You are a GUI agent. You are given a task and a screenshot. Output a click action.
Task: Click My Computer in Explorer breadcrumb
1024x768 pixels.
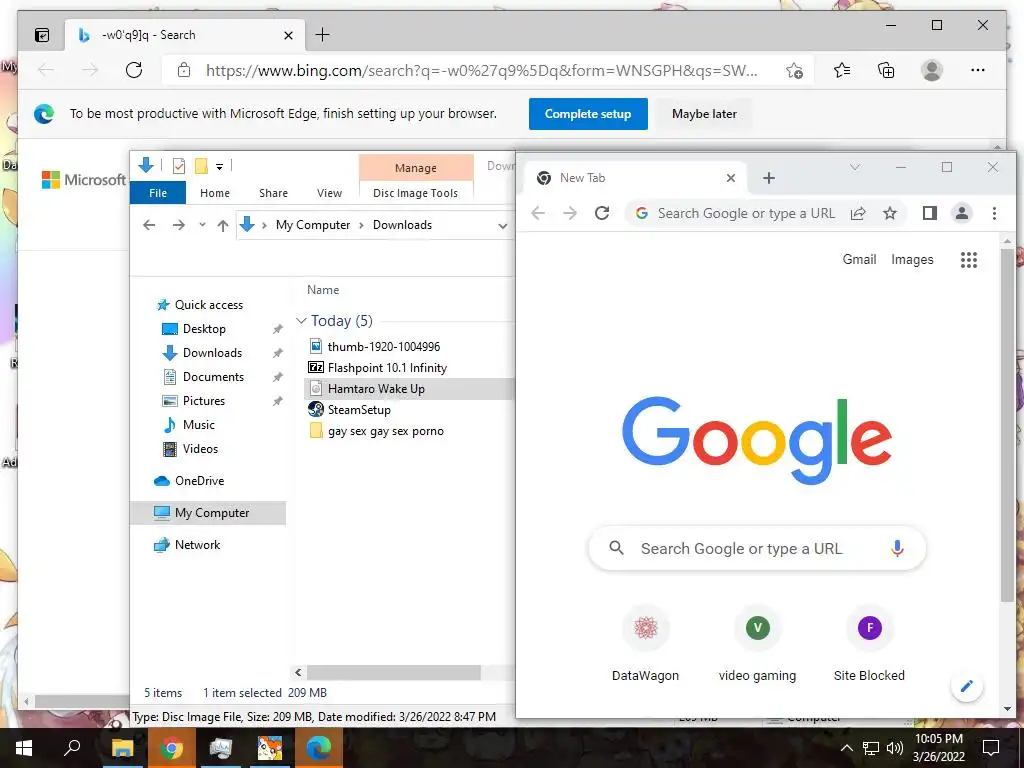[313, 225]
